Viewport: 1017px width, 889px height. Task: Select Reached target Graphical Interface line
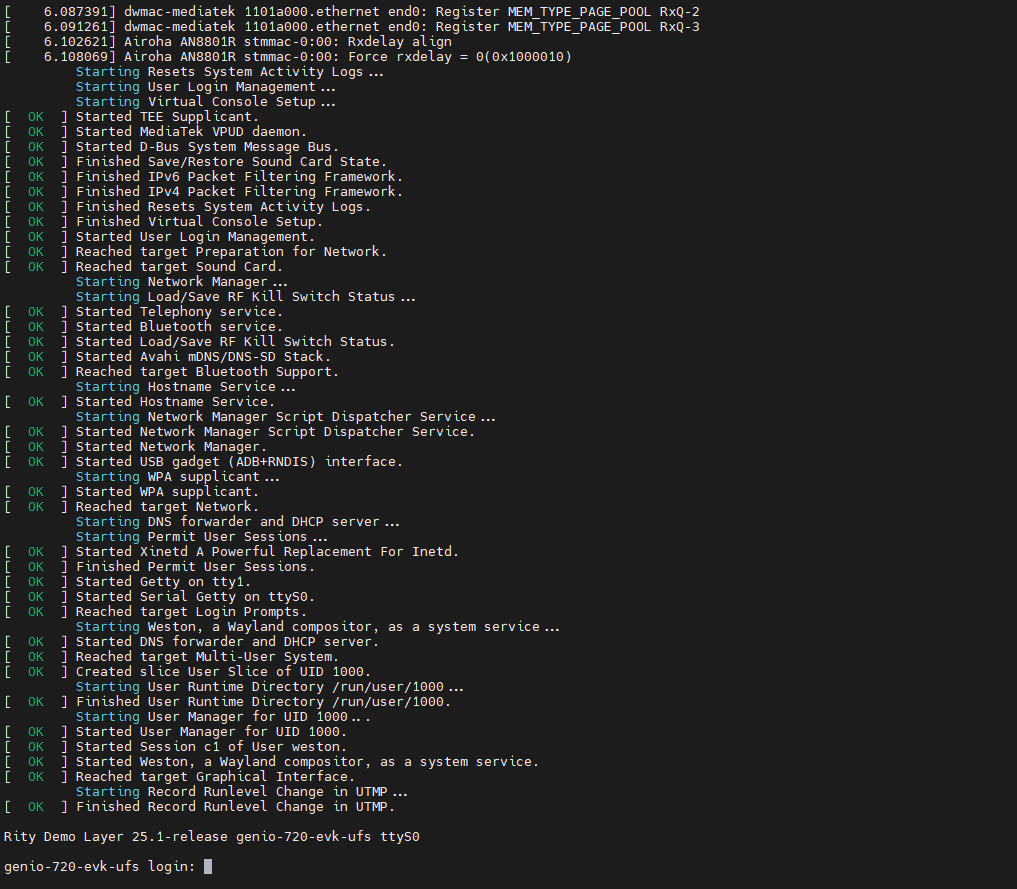(x=215, y=777)
